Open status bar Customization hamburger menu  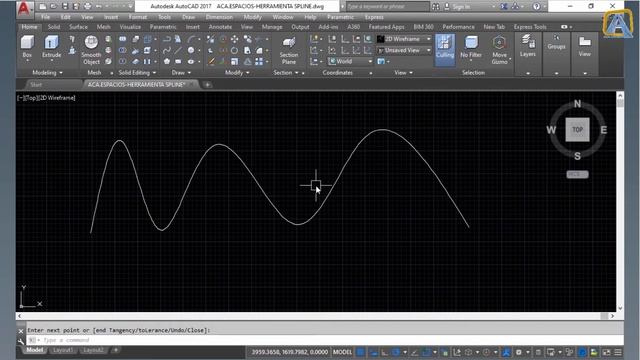coord(618,352)
